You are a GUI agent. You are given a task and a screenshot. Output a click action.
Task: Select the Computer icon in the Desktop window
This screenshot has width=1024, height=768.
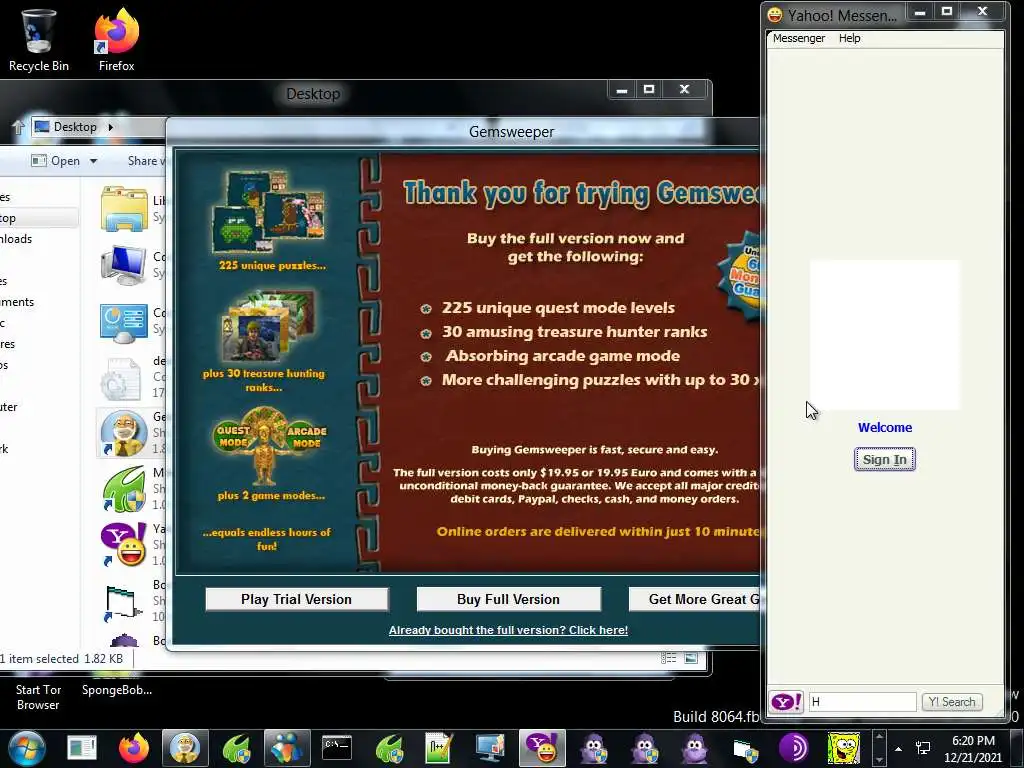click(x=124, y=264)
